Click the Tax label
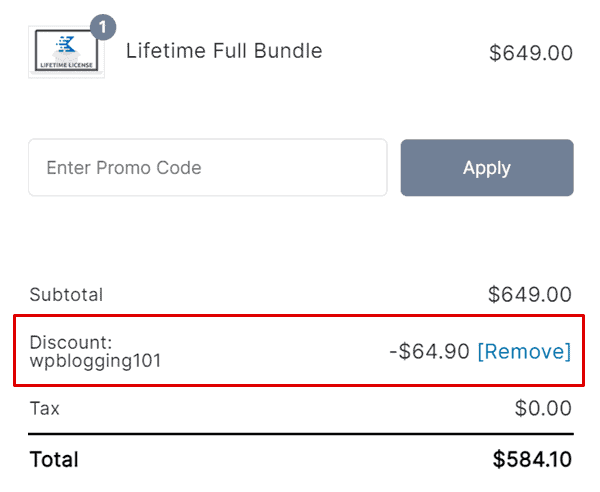 tap(44, 408)
